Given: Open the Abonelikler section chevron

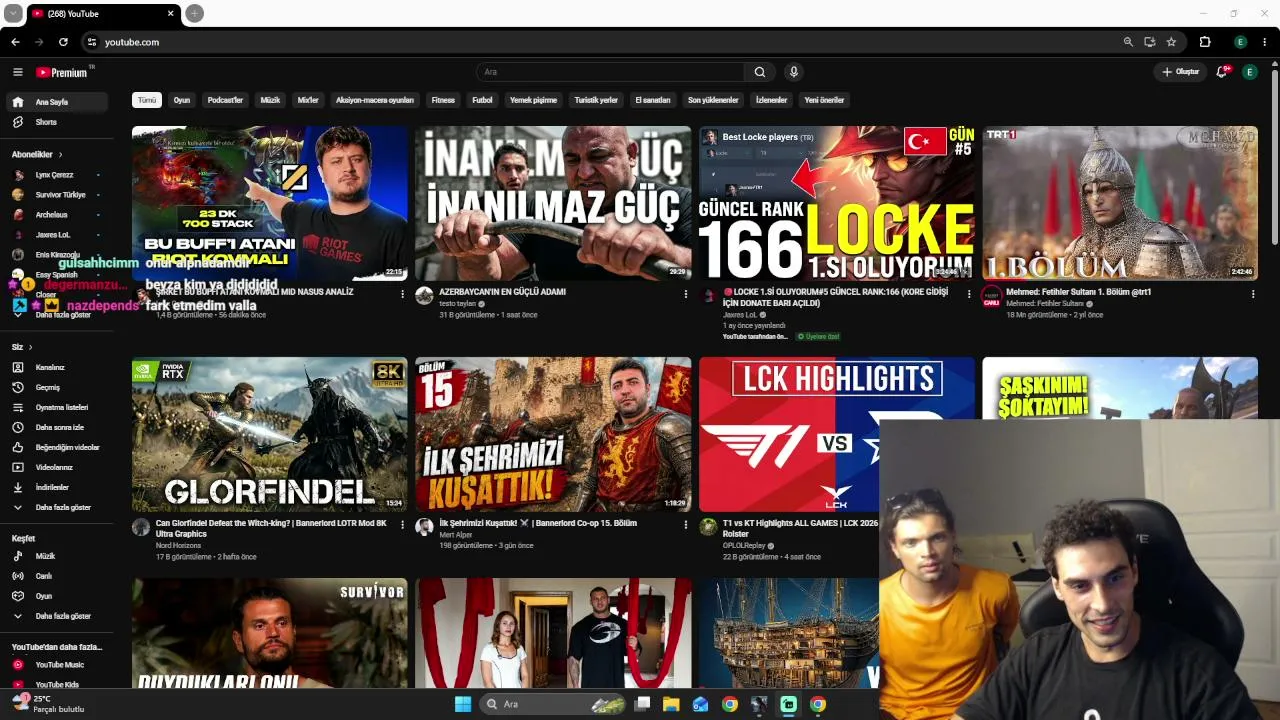Looking at the screenshot, I should pos(60,155).
